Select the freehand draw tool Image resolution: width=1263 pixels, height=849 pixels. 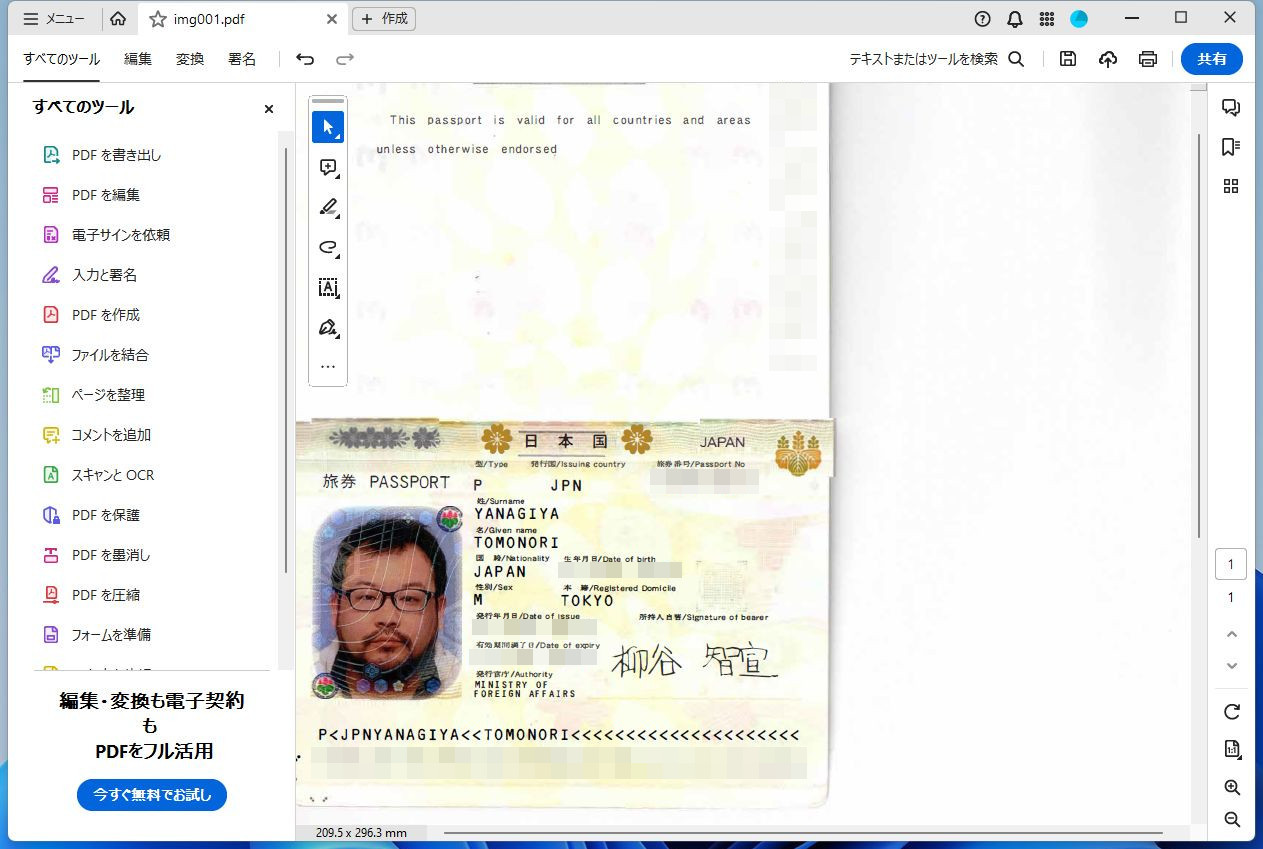(x=328, y=247)
